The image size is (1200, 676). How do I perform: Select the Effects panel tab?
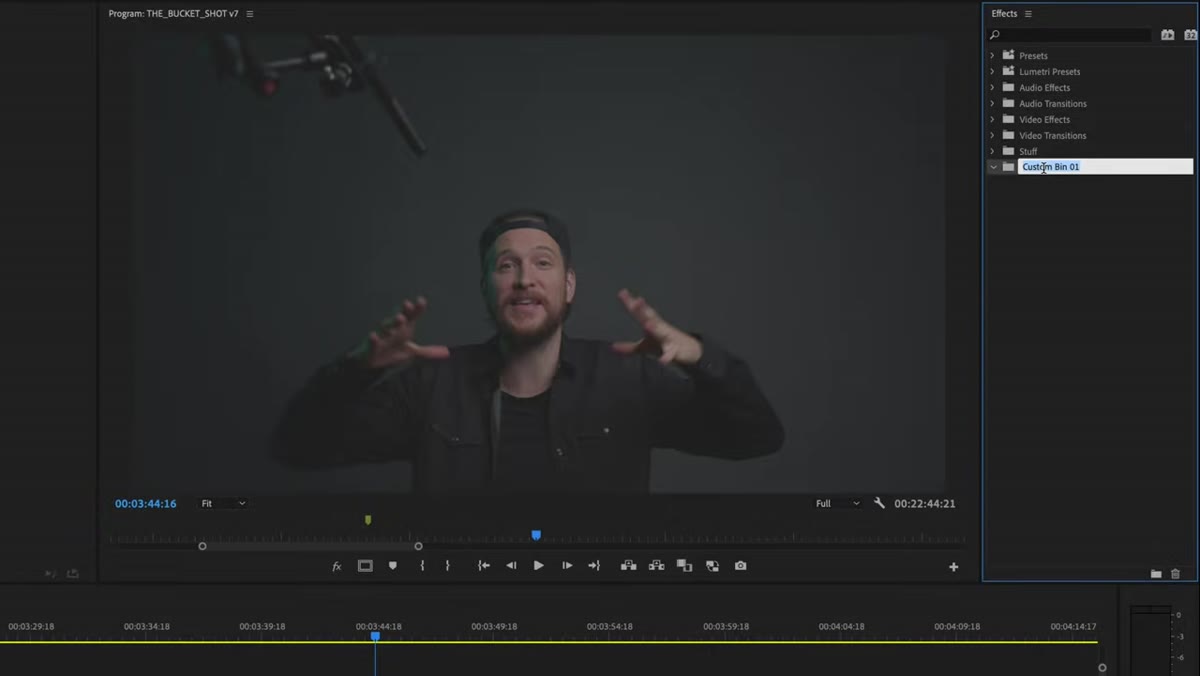[1004, 14]
